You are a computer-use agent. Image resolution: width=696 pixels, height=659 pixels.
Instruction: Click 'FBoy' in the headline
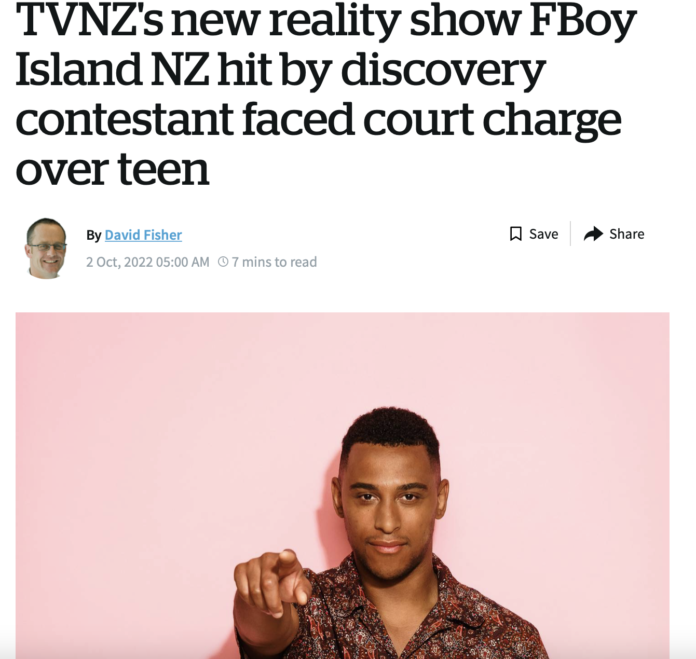pyautogui.click(x=582, y=21)
